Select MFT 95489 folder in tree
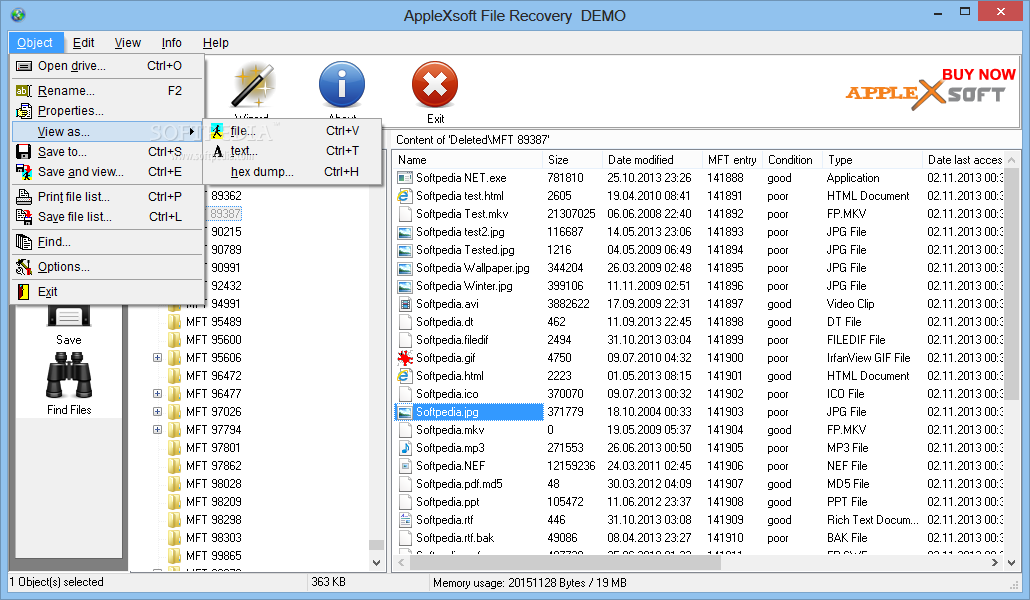 click(x=213, y=322)
